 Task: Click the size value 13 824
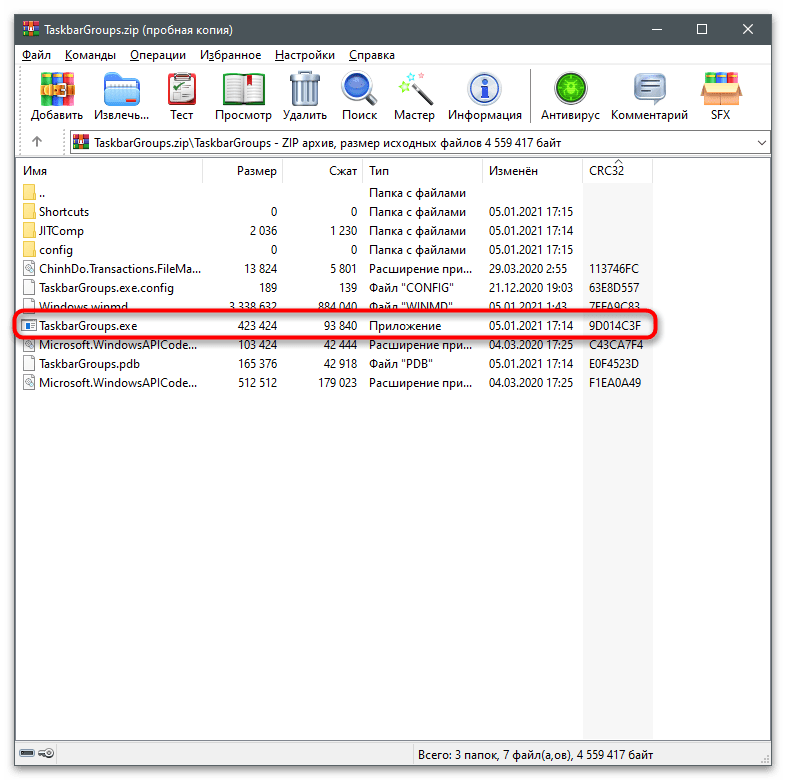260,269
